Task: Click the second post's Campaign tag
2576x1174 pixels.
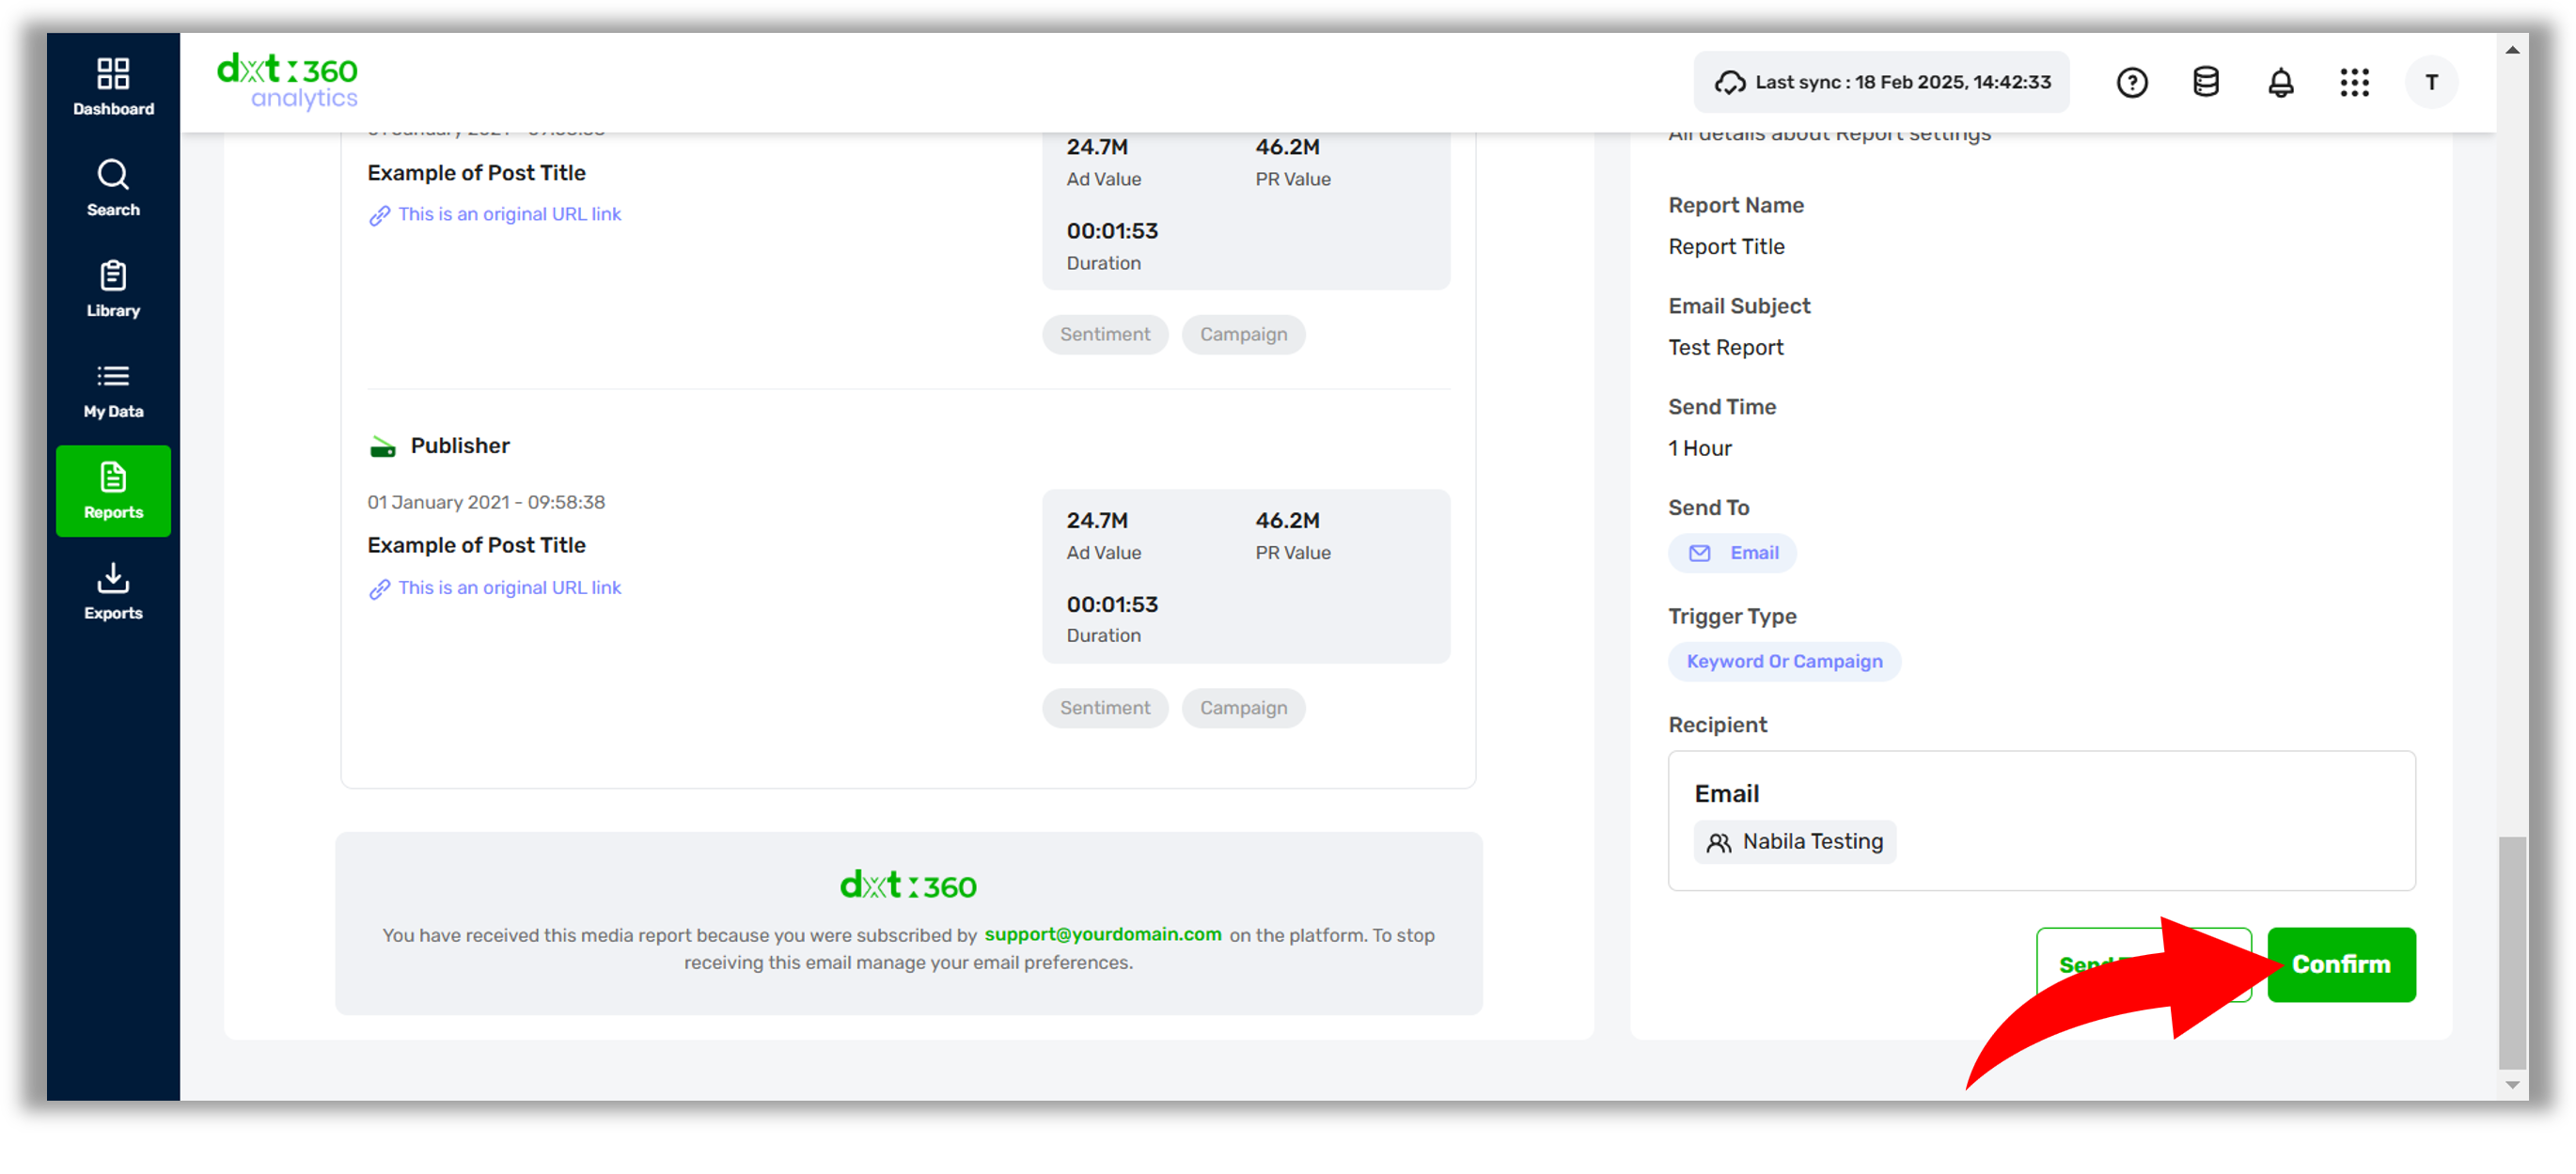Action: [1243, 708]
